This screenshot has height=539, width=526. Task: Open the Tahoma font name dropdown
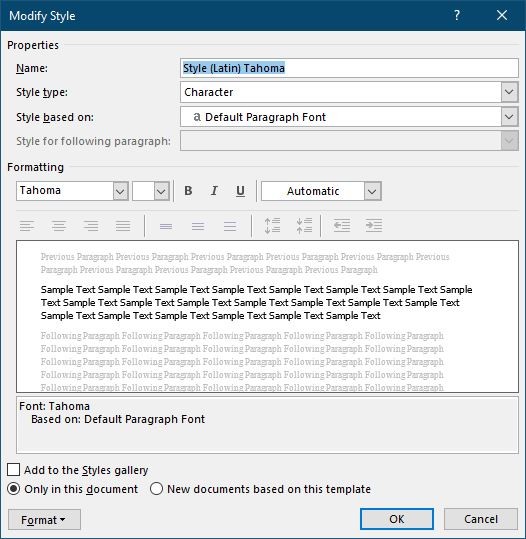coord(120,191)
